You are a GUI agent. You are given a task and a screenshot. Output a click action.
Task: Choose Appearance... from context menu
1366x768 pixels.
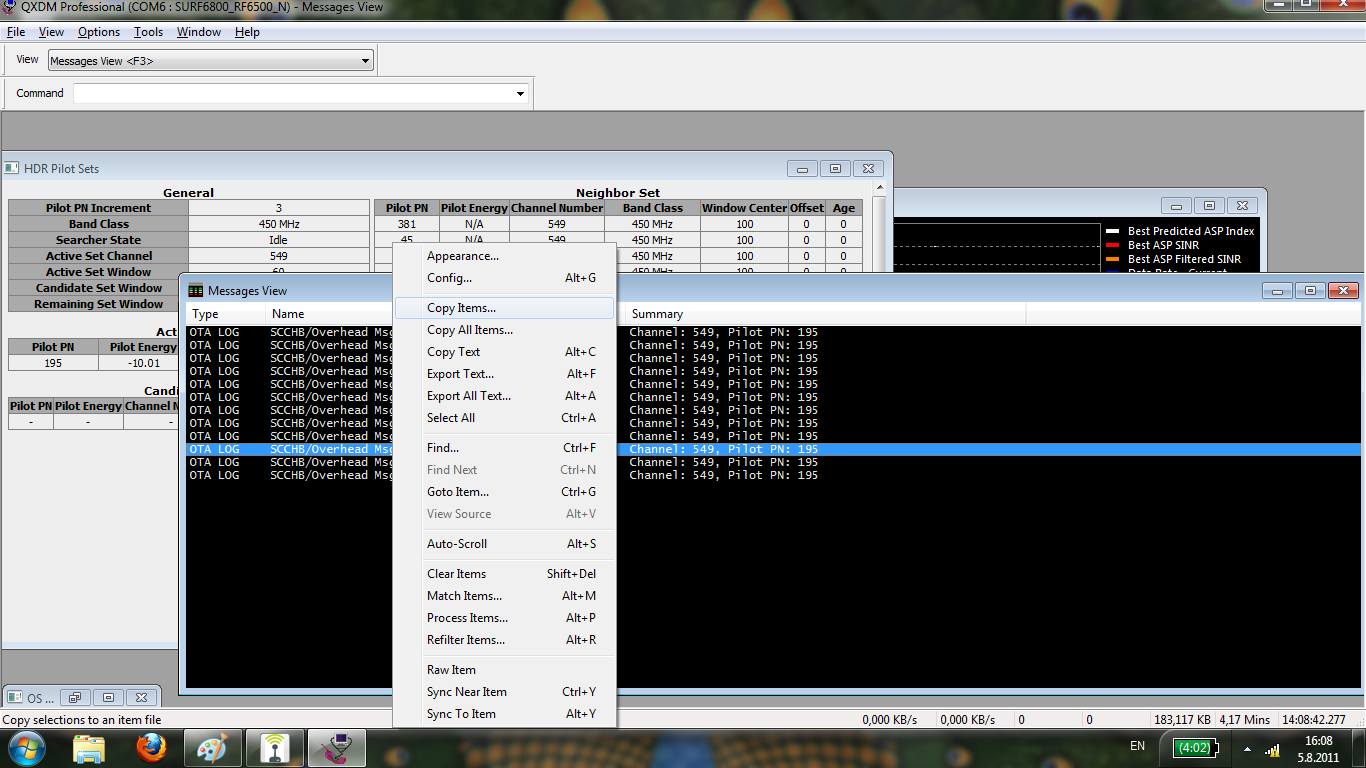click(x=504, y=256)
